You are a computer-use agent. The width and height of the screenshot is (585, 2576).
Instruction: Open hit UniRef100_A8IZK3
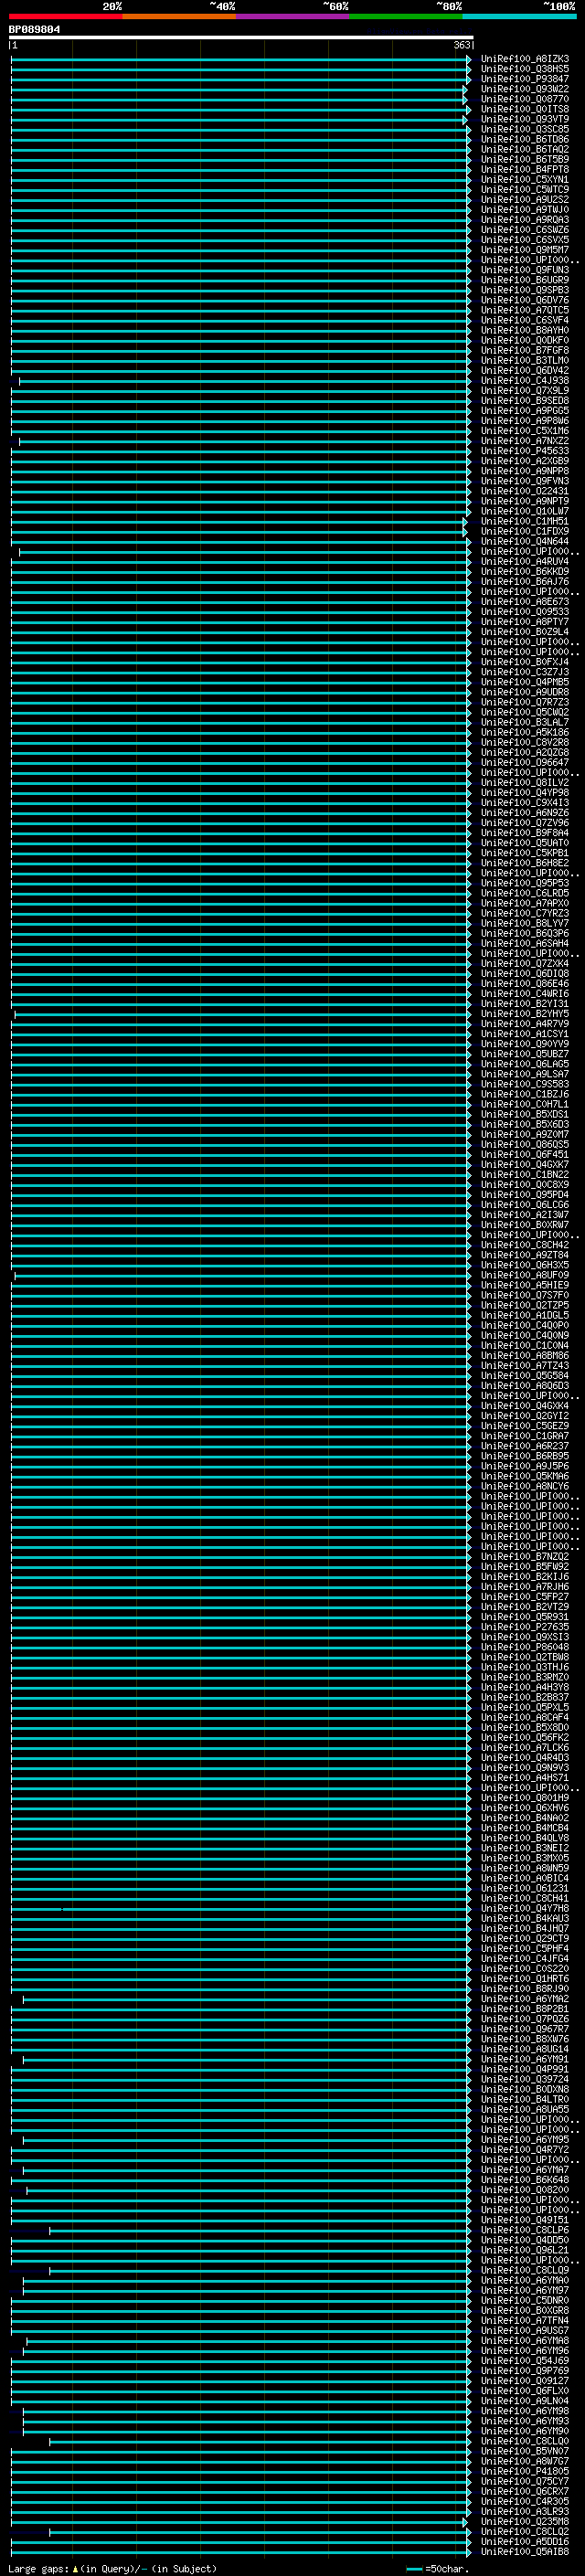click(x=524, y=59)
